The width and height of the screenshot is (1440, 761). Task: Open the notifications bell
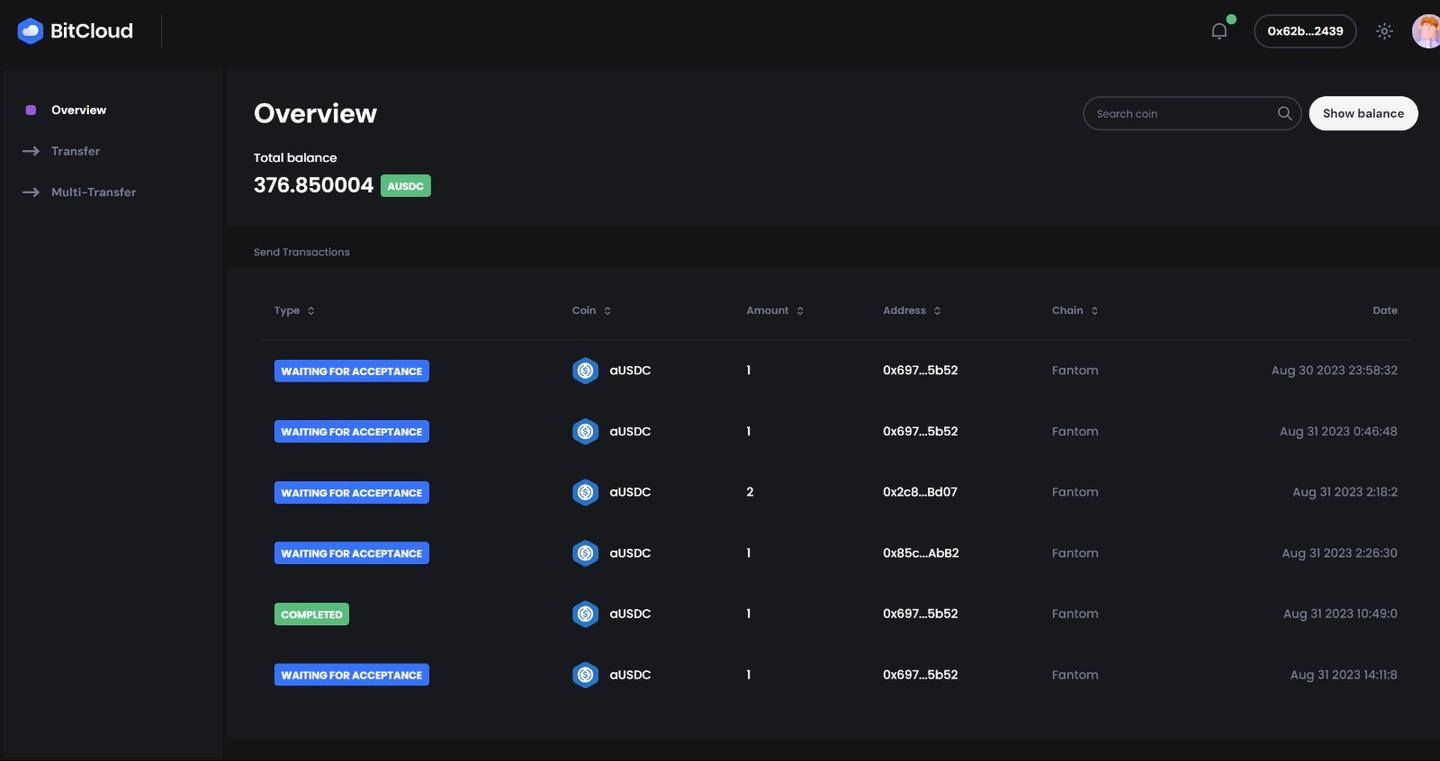click(x=1219, y=31)
